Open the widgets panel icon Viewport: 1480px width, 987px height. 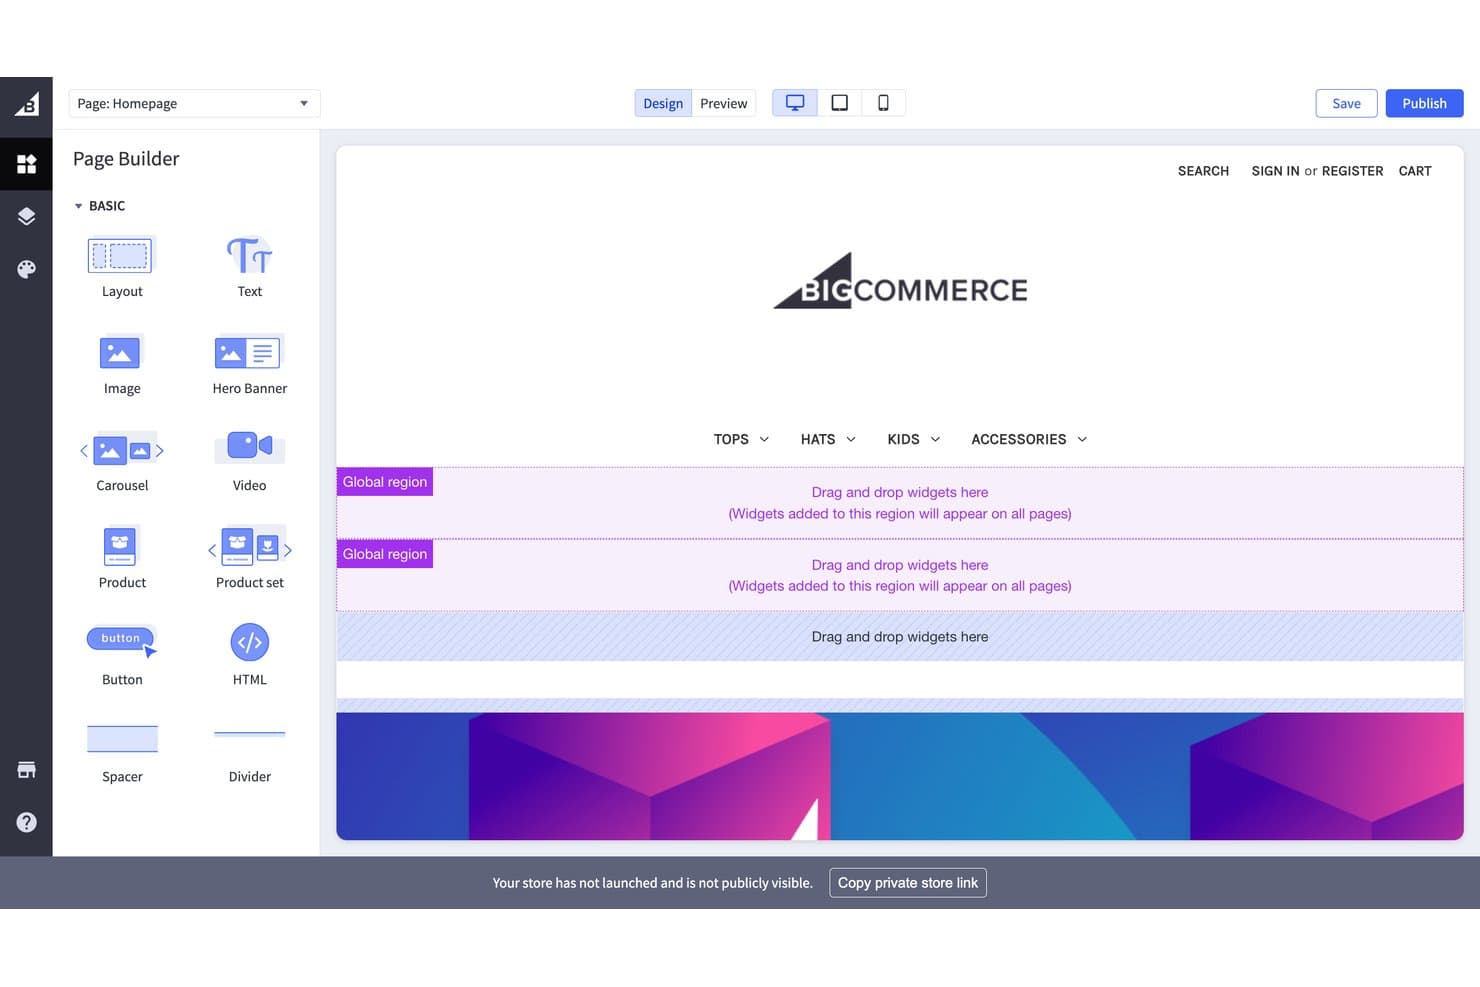coord(26,164)
